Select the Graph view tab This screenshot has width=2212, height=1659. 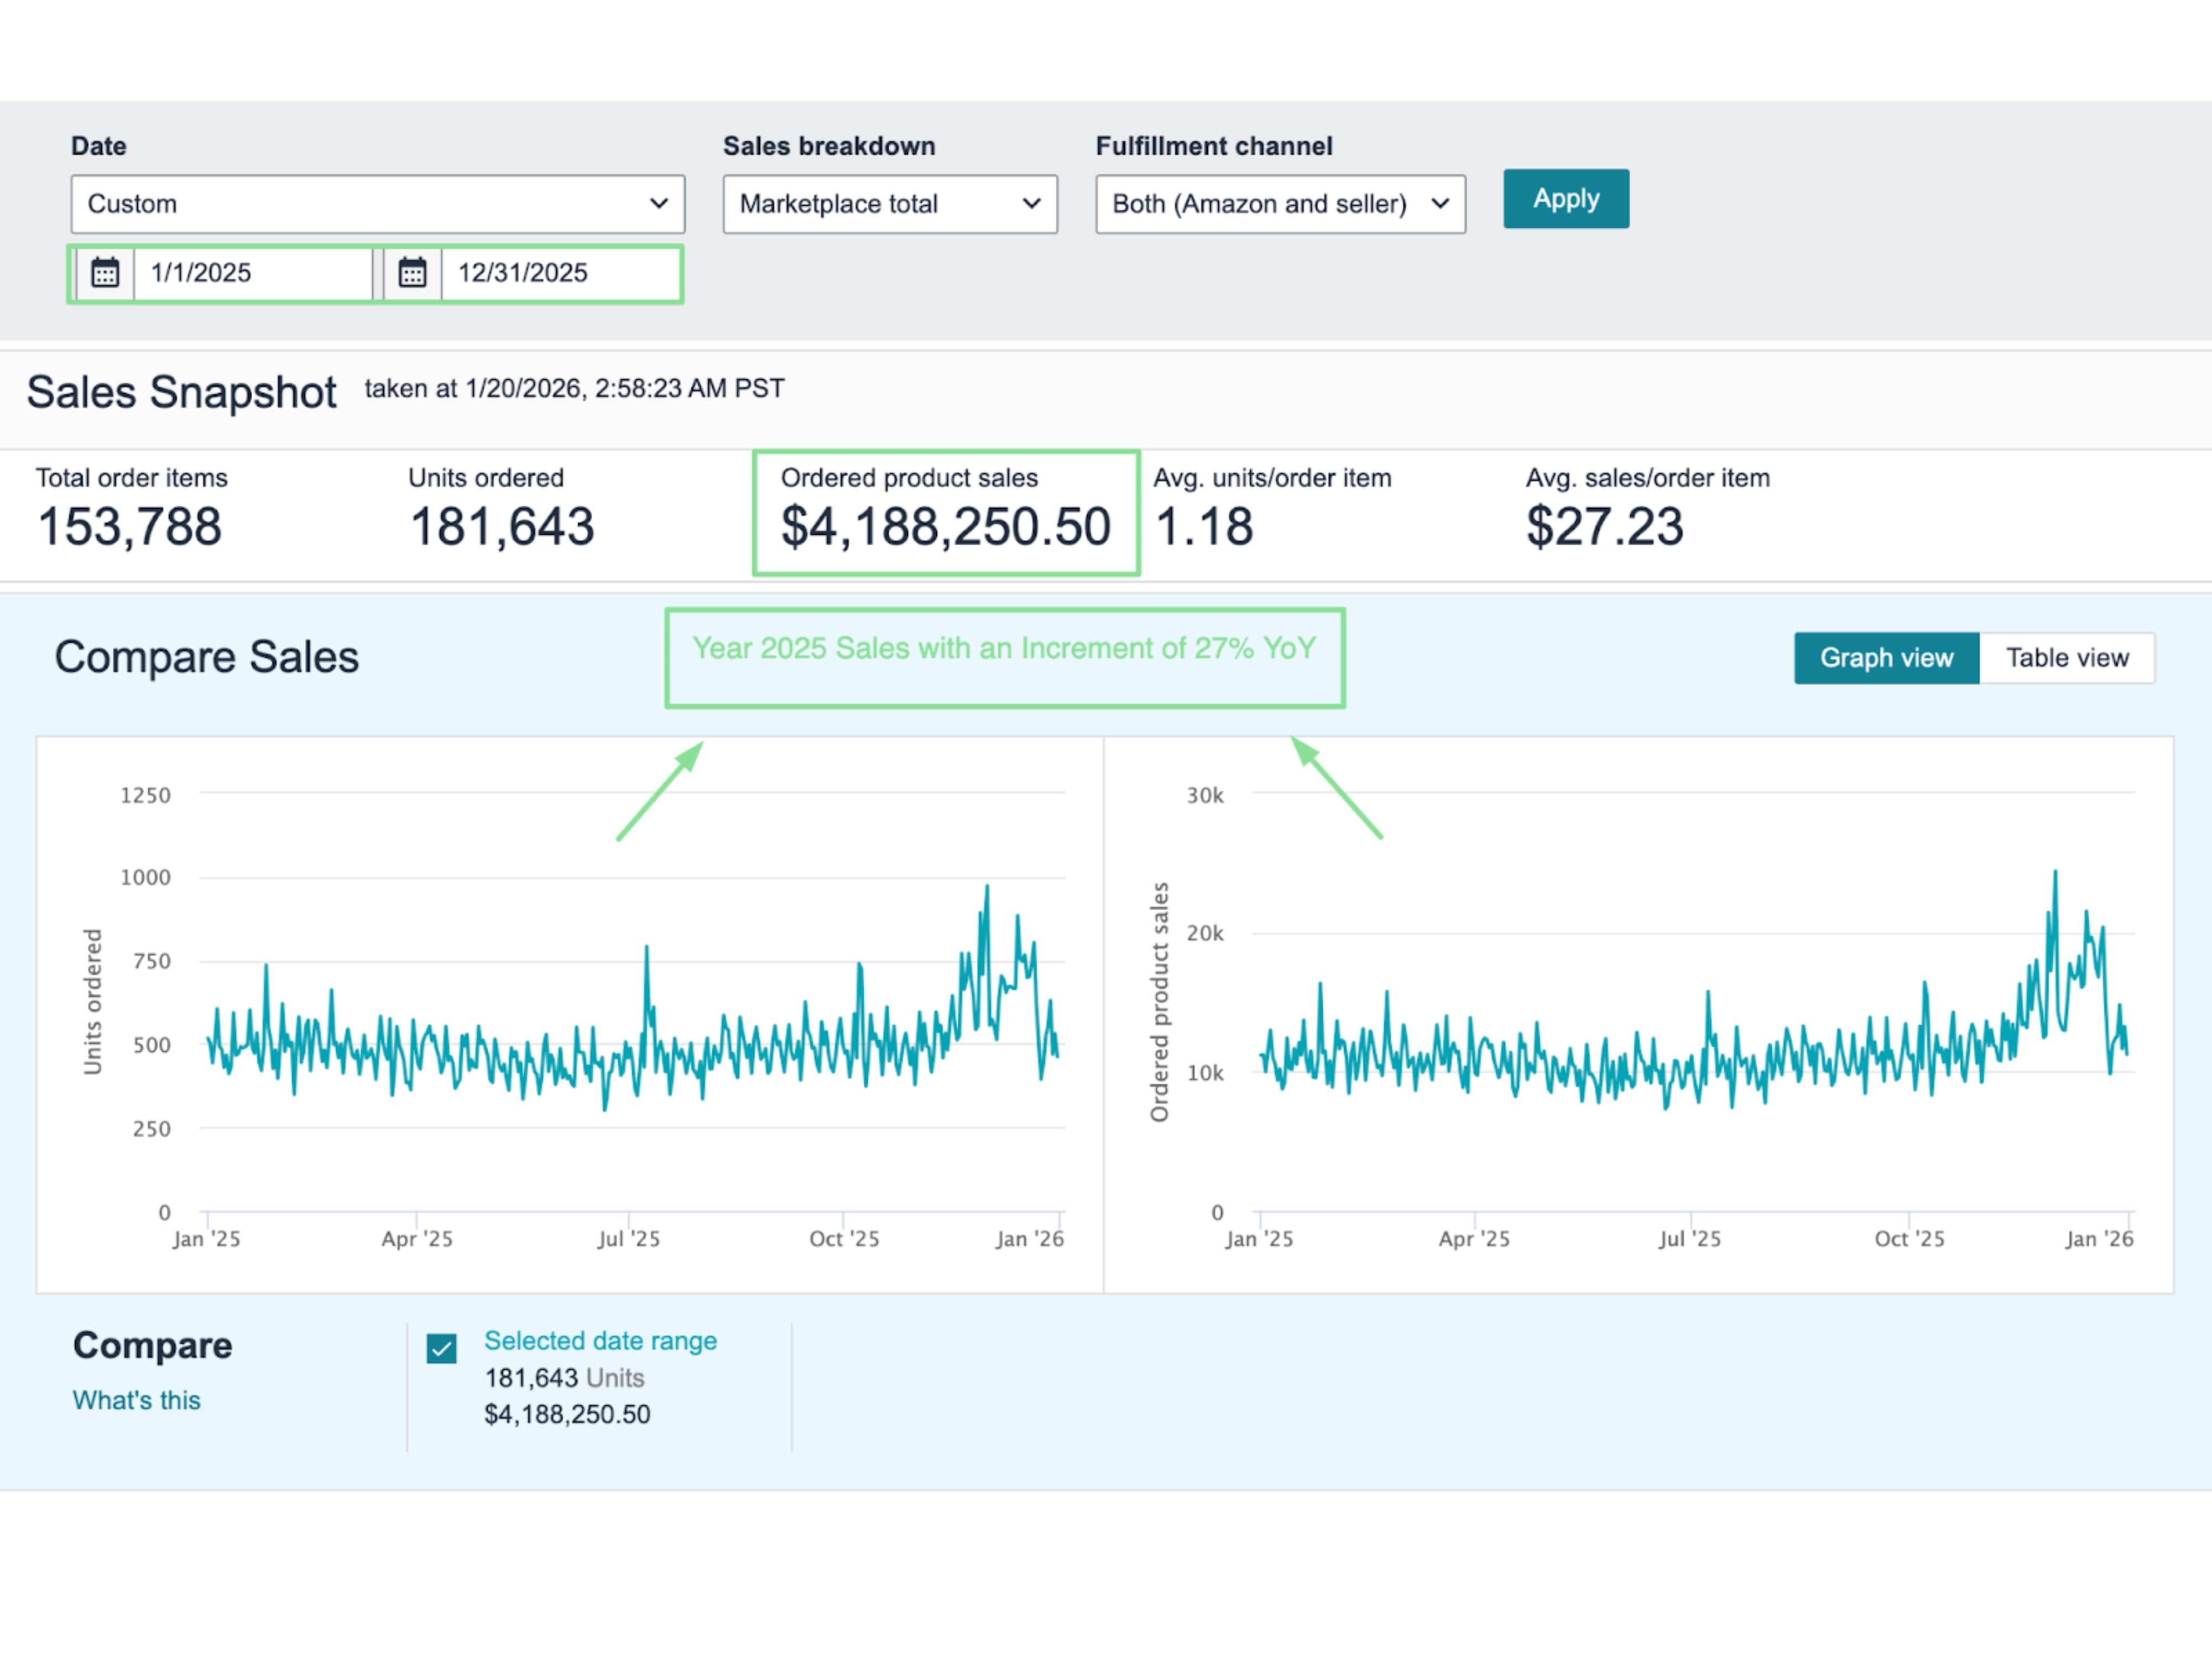[x=1886, y=657]
